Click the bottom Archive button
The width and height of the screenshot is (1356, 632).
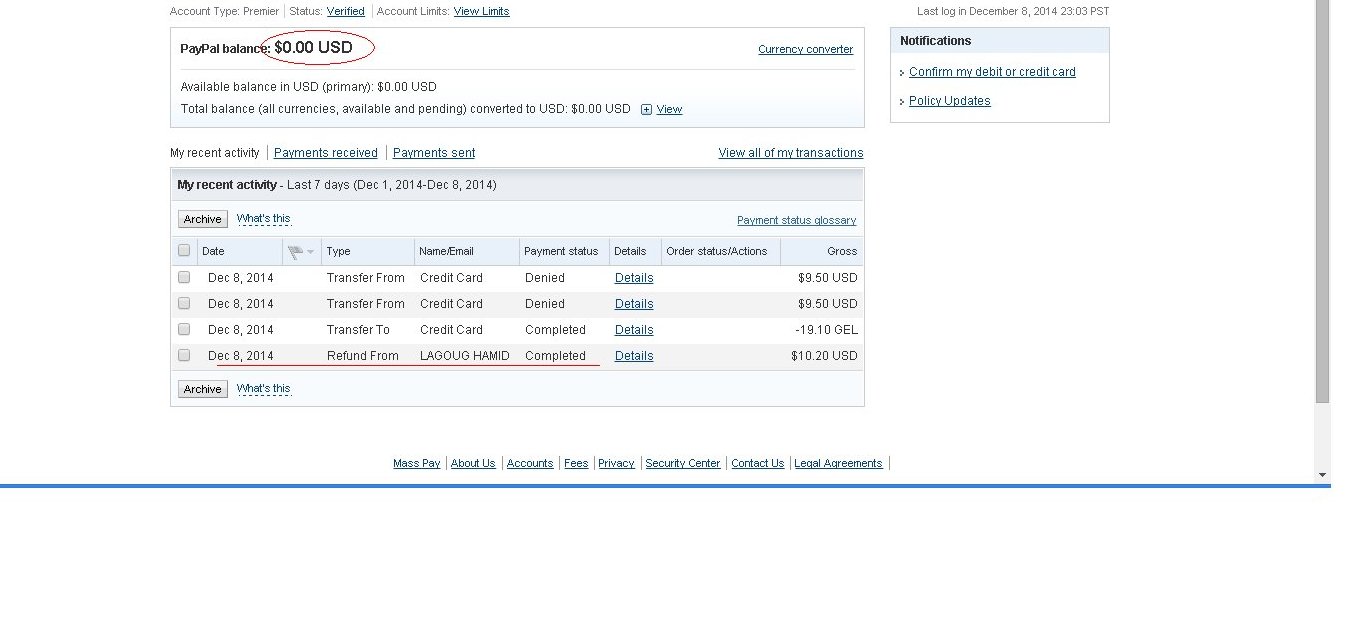[203, 389]
